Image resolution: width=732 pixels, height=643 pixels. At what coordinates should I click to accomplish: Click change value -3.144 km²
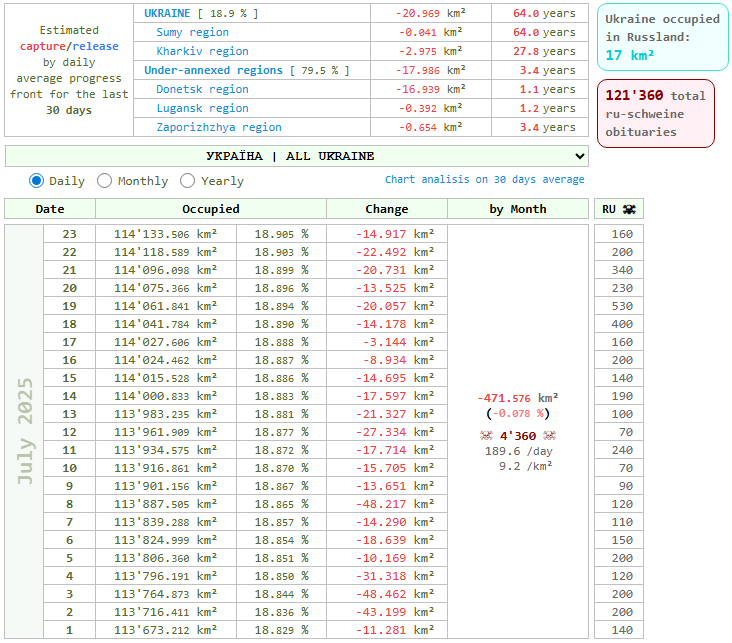[x=399, y=342]
